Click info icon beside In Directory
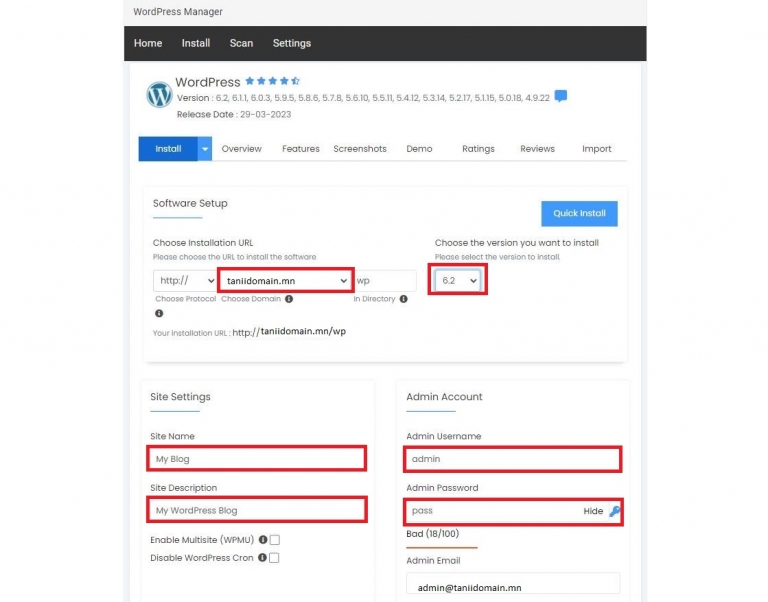The height and width of the screenshot is (602, 768). tap(404, 299)
